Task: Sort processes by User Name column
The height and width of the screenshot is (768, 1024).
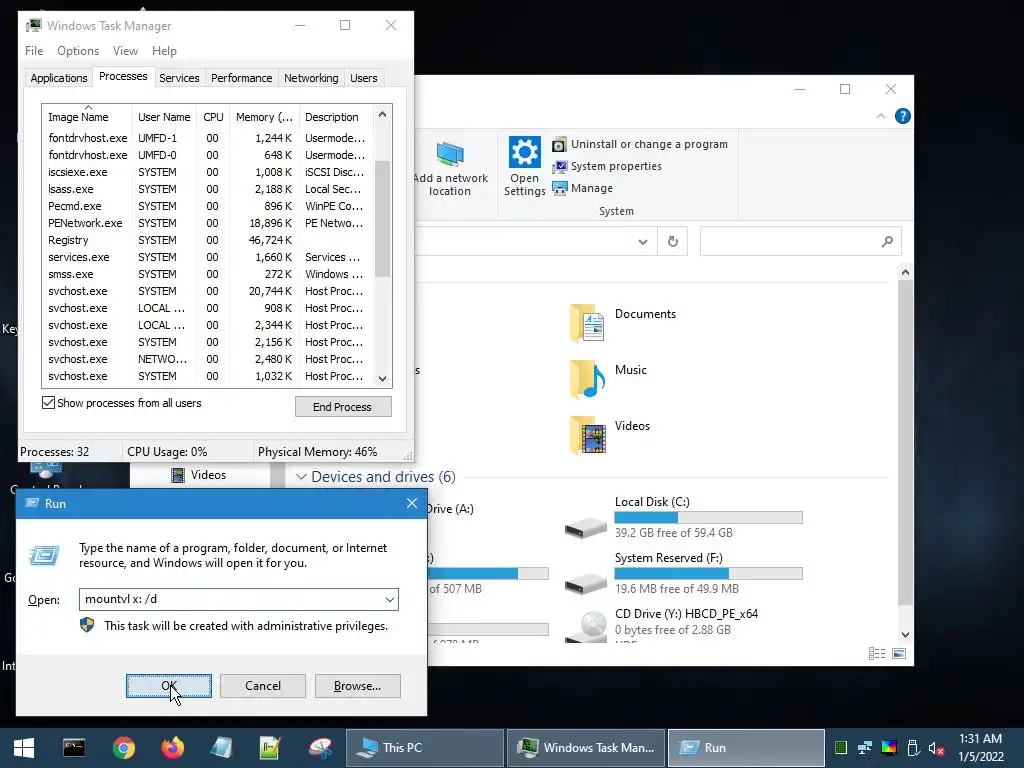Action: point(165,117)
